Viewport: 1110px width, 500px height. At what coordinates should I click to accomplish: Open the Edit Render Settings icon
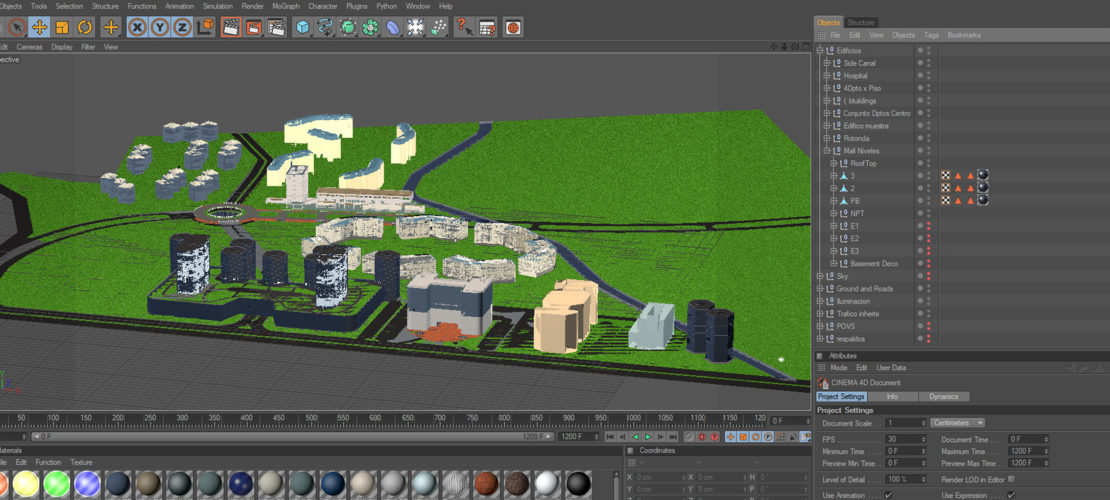coord(277,27)
